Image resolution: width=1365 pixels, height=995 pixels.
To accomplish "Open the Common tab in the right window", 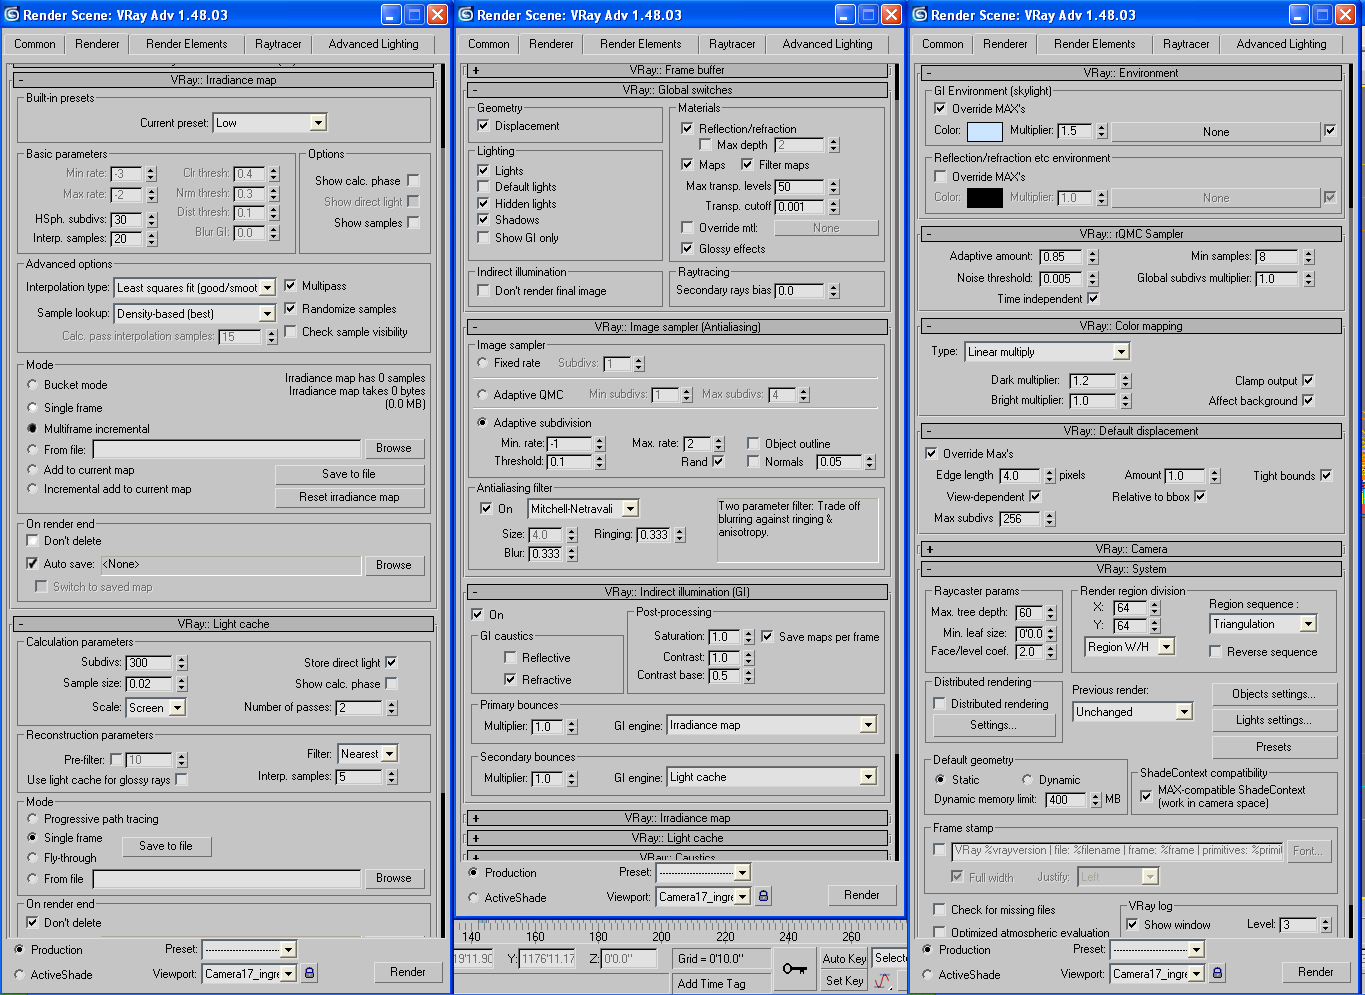I will (x=943, y=44).
